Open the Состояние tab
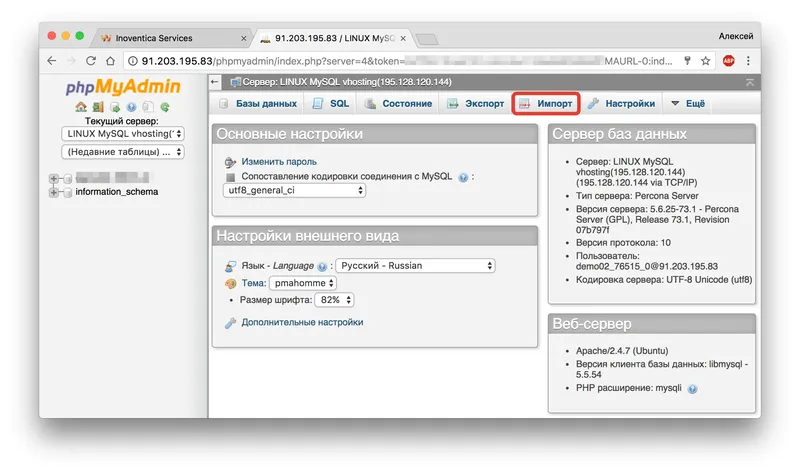 [x=398, y=104]
